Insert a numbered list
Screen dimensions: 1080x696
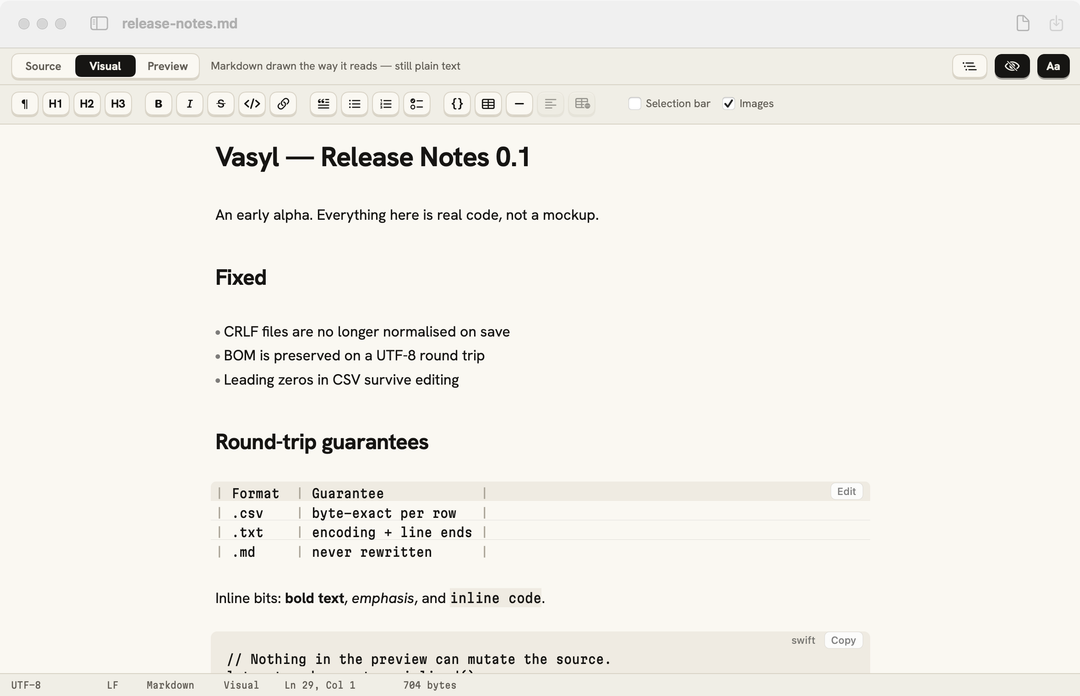(386, 103)
